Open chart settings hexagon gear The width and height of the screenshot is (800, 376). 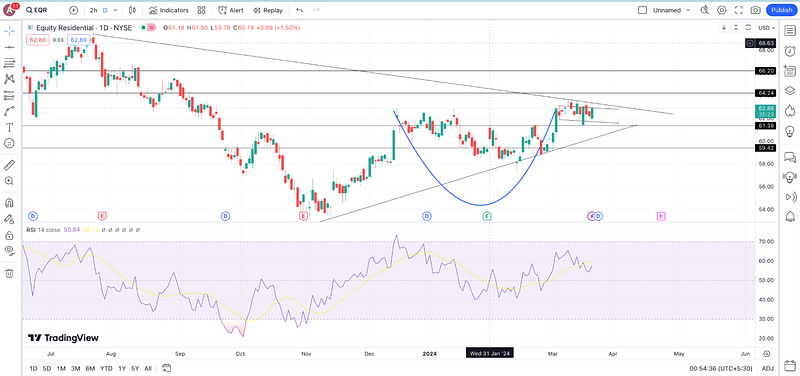(721, 10)
